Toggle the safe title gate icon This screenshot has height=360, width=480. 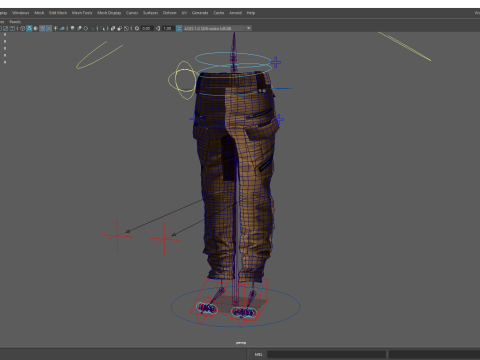(12, 28)
